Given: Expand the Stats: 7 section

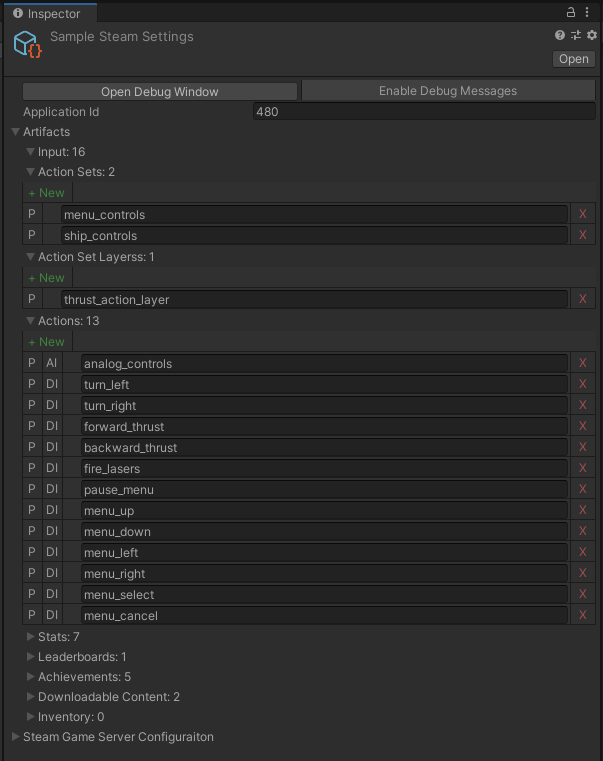Looking at the screenshot, I should pos(31,636).
